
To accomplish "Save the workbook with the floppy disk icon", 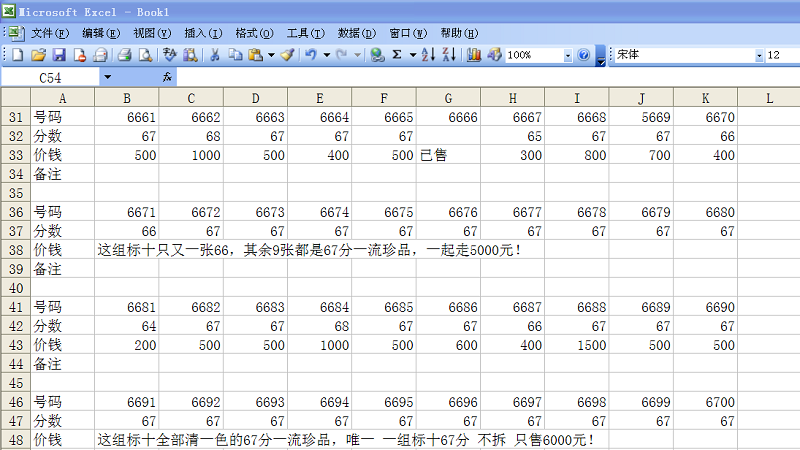I will (58, 55).
